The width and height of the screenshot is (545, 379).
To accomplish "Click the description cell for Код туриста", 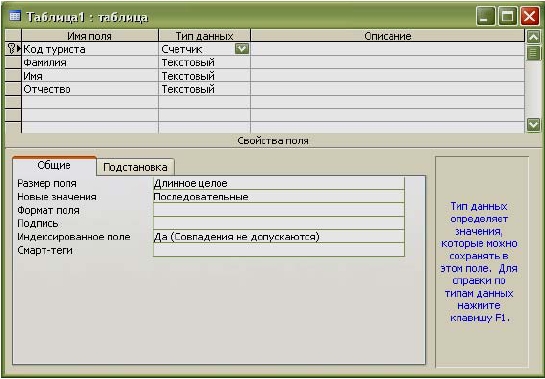I will tap(388, 49).
